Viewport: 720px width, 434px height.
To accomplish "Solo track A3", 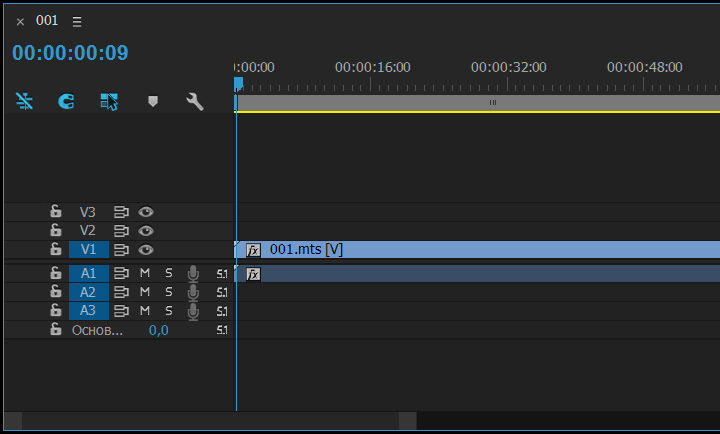I will 169,311.
